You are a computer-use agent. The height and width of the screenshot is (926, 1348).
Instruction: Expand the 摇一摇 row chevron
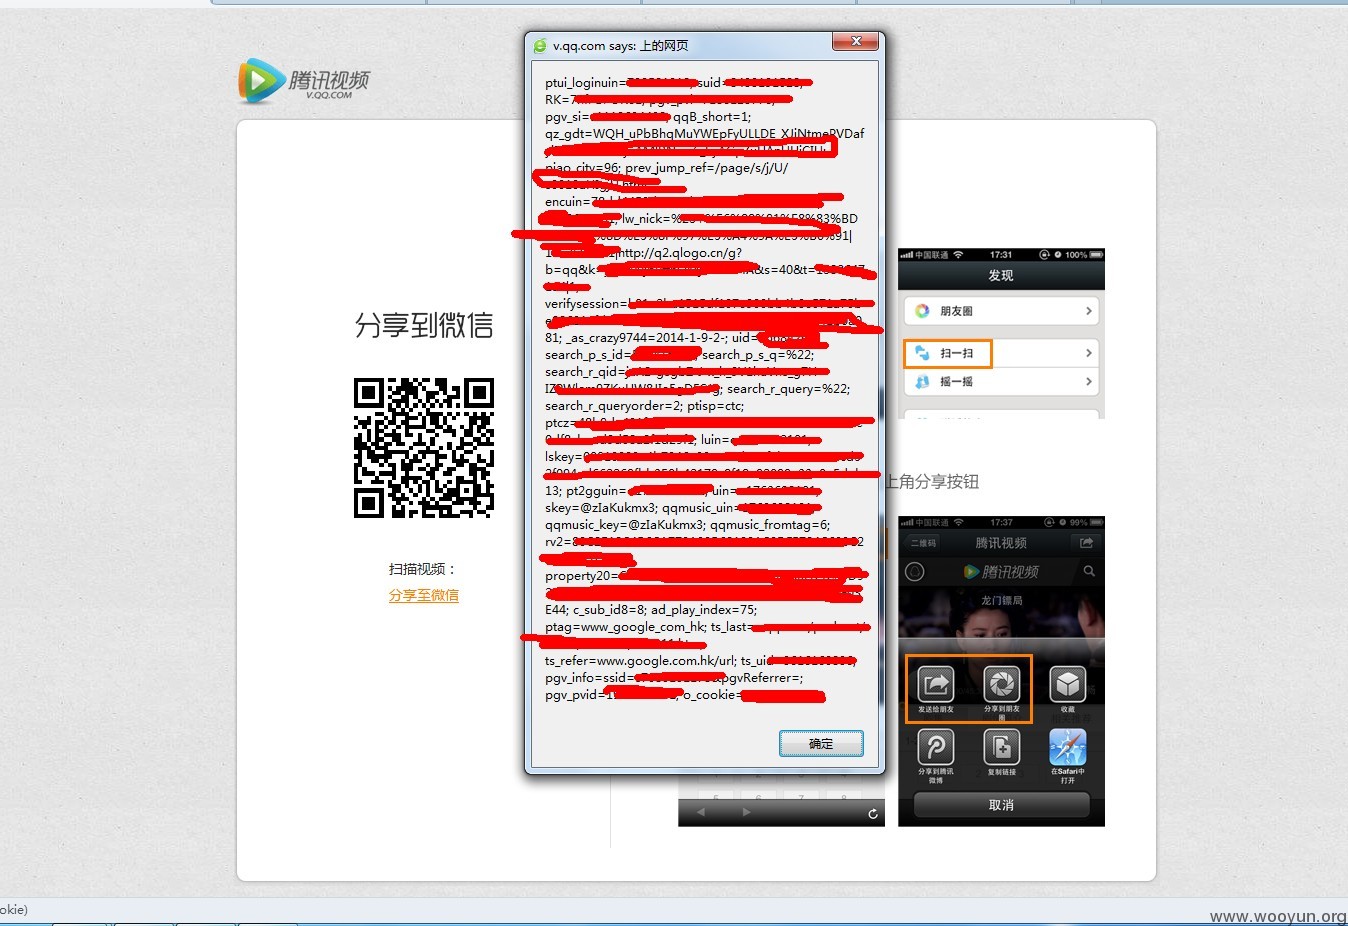click(1089, 382)
